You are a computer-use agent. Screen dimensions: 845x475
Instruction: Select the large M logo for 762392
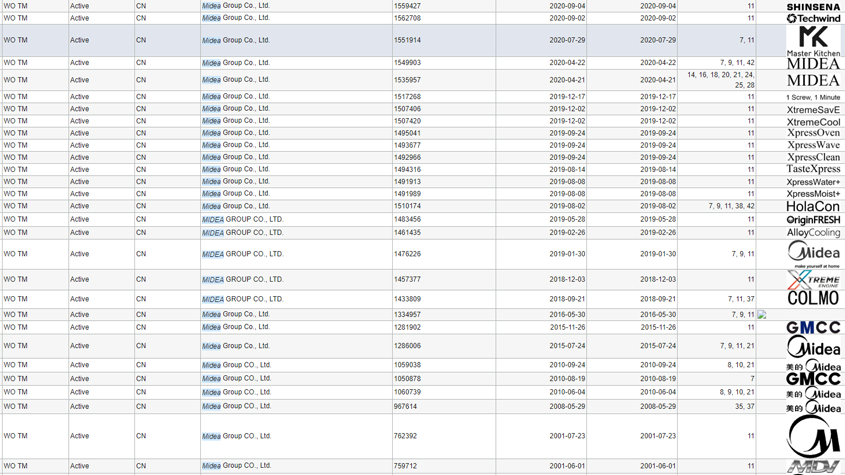pos(813,437)
